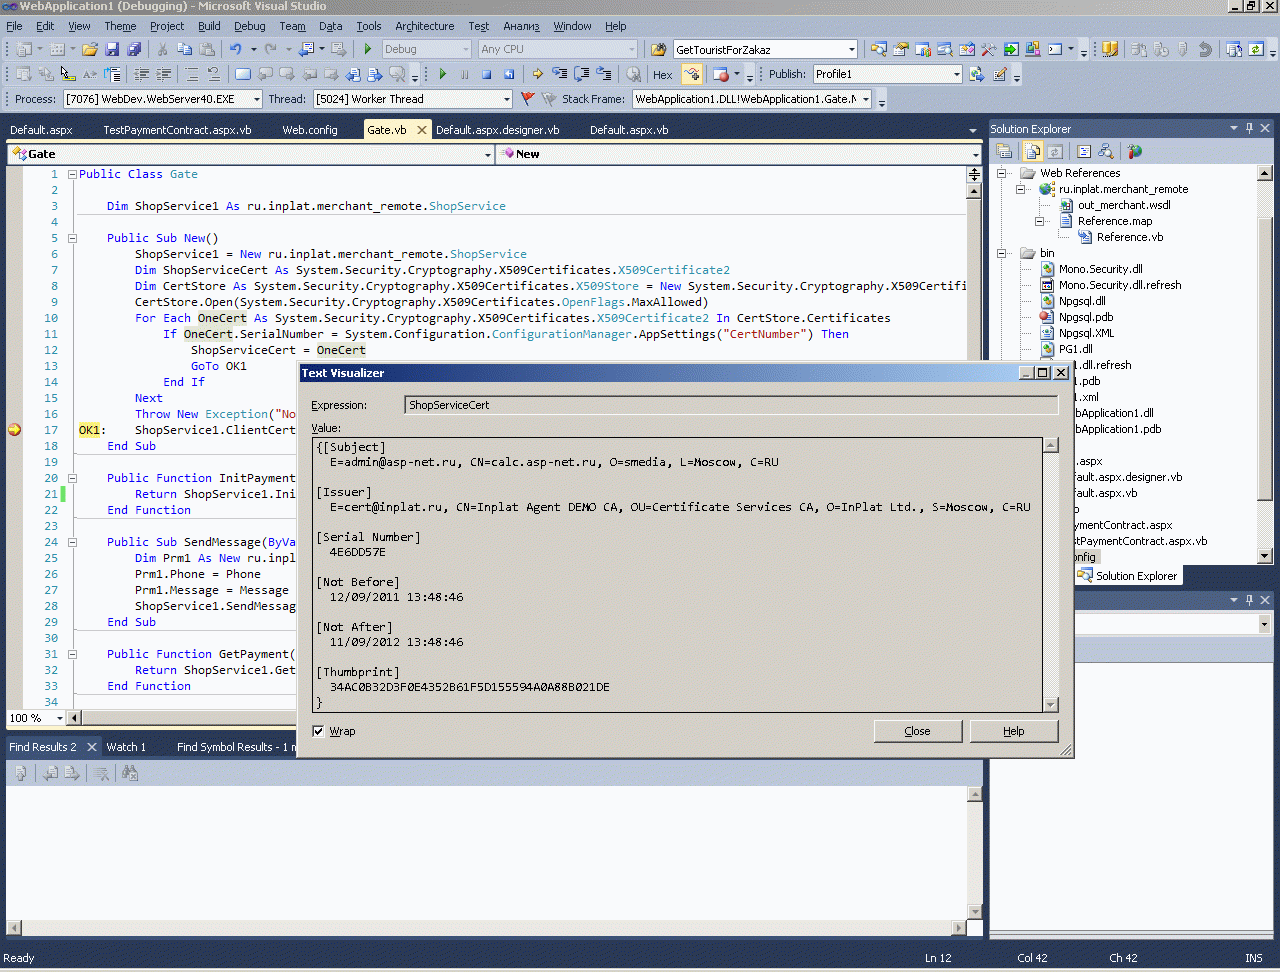
Task: Select Npgsql.dll in Solution Explorer
Action: click(1081, 301)
